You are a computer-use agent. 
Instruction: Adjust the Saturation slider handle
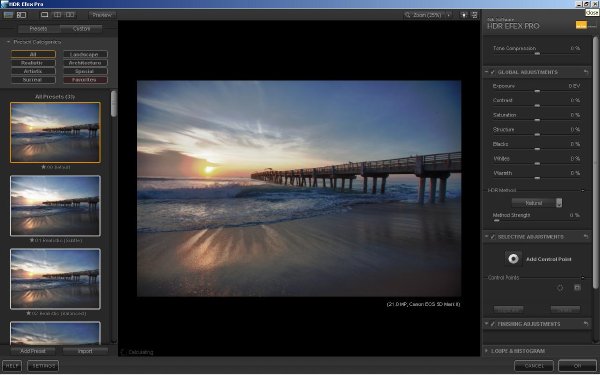pos(537,120)
